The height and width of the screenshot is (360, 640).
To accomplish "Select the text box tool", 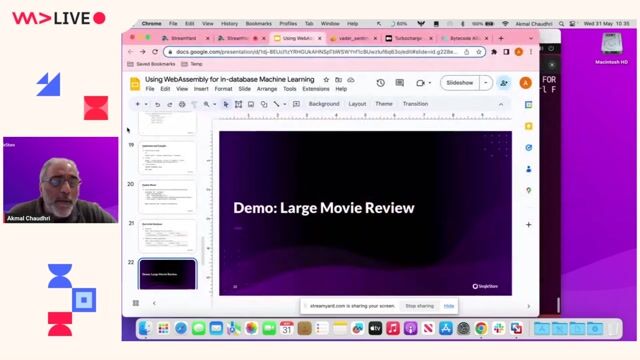I will [x=238, y=104].
